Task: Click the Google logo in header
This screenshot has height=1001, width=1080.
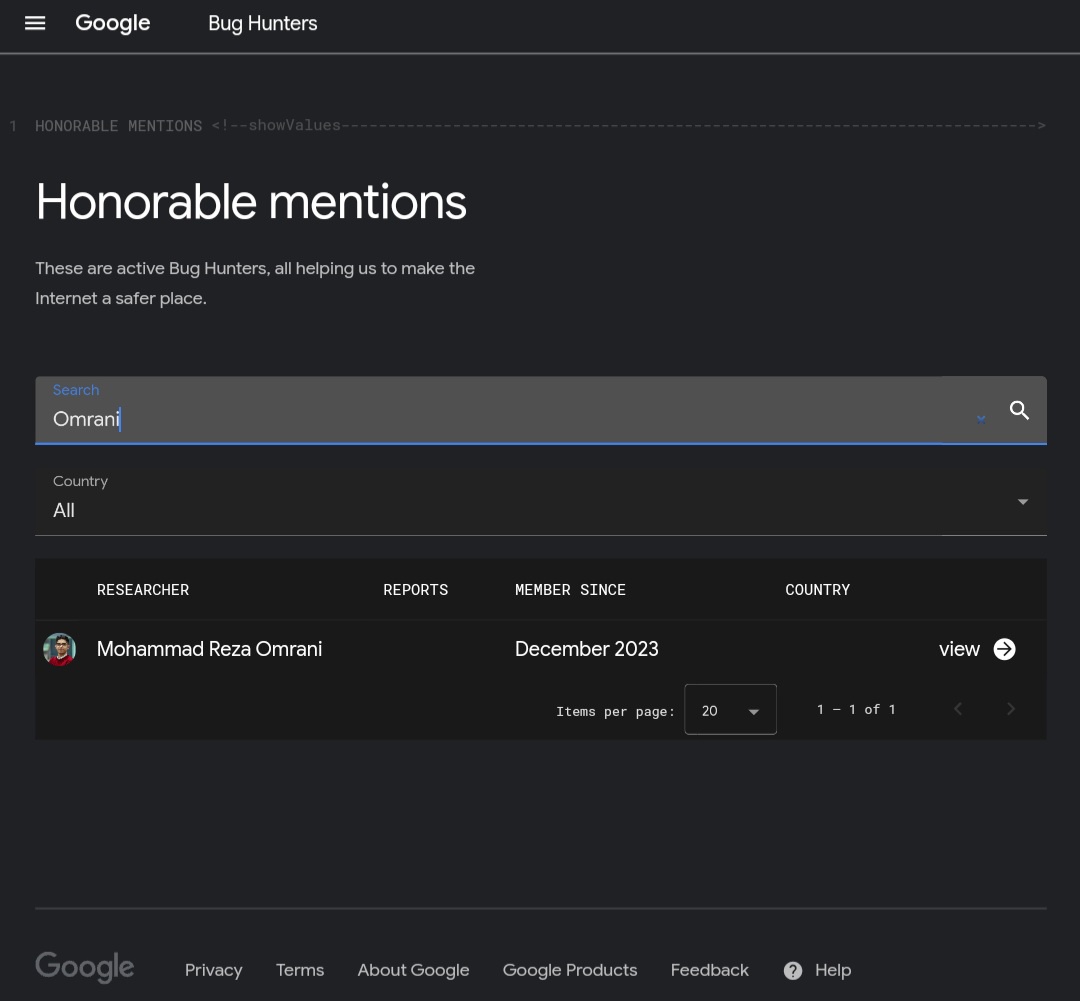Action: point(112,23)
